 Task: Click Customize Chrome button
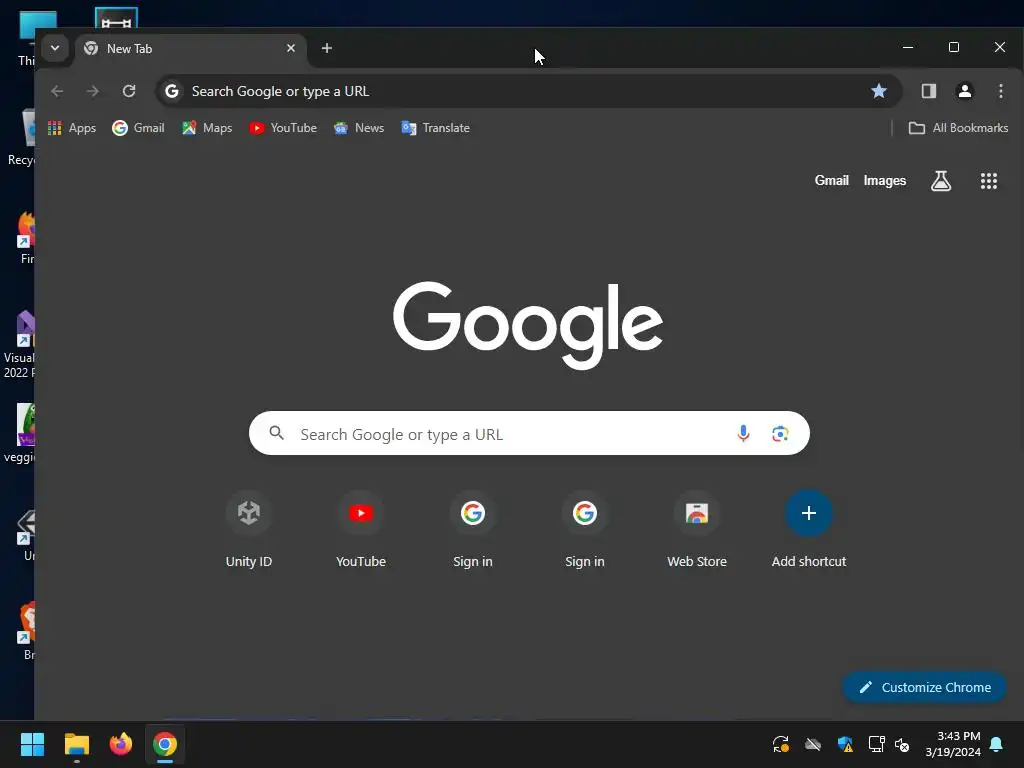pyautogui.click(x=925, y=688)
